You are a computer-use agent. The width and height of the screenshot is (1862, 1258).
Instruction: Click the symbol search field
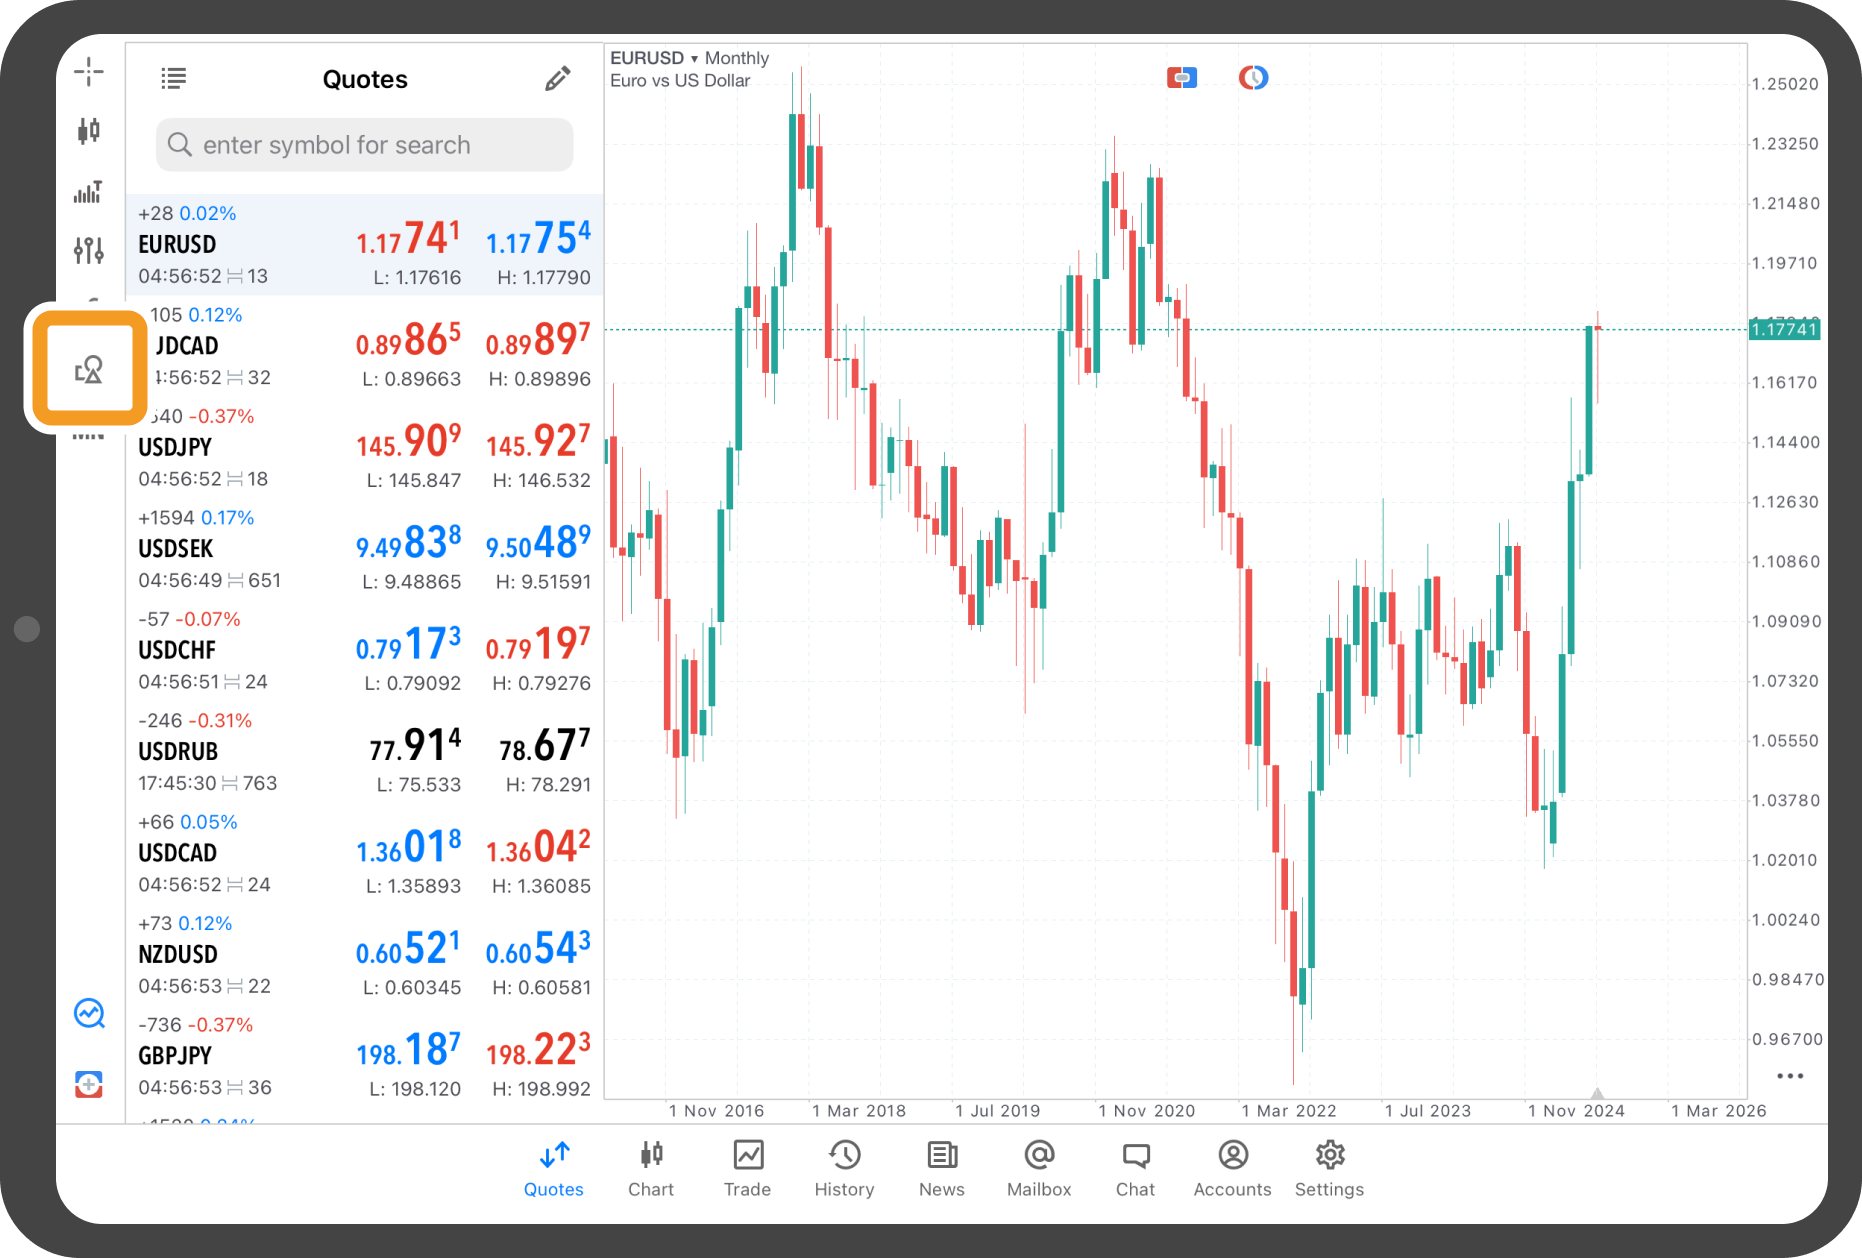pyautogui.click(x=365, y=145)
